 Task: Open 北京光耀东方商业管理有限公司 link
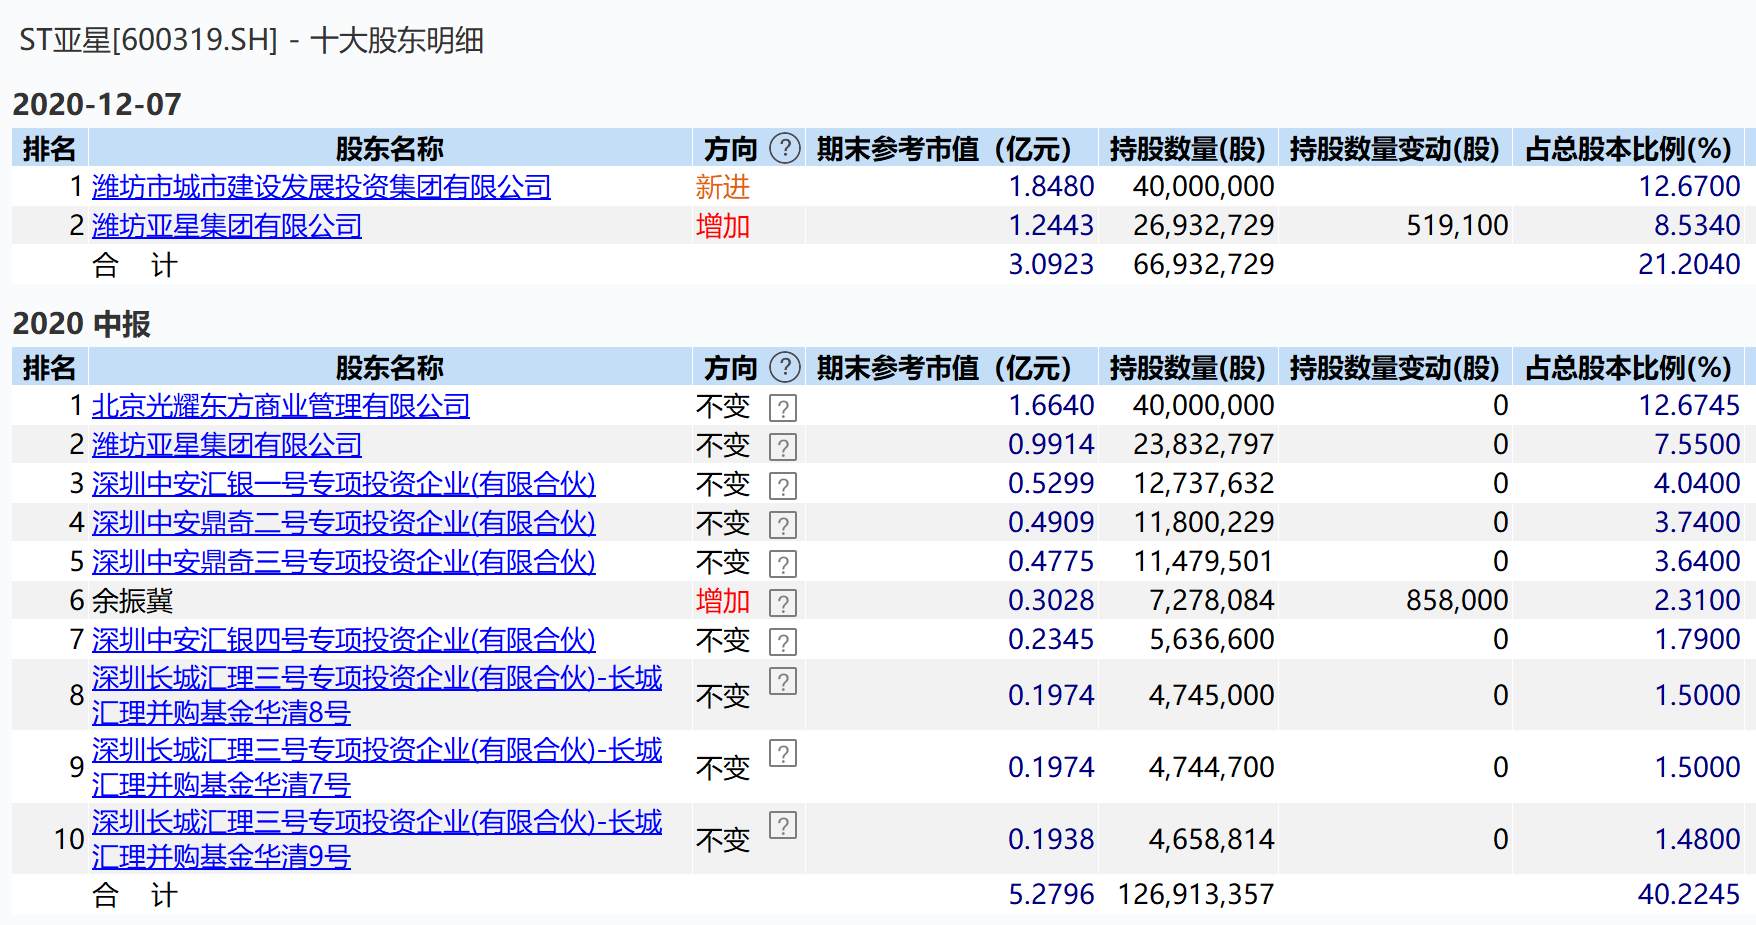pyautogui.click(x=281, y=406)
